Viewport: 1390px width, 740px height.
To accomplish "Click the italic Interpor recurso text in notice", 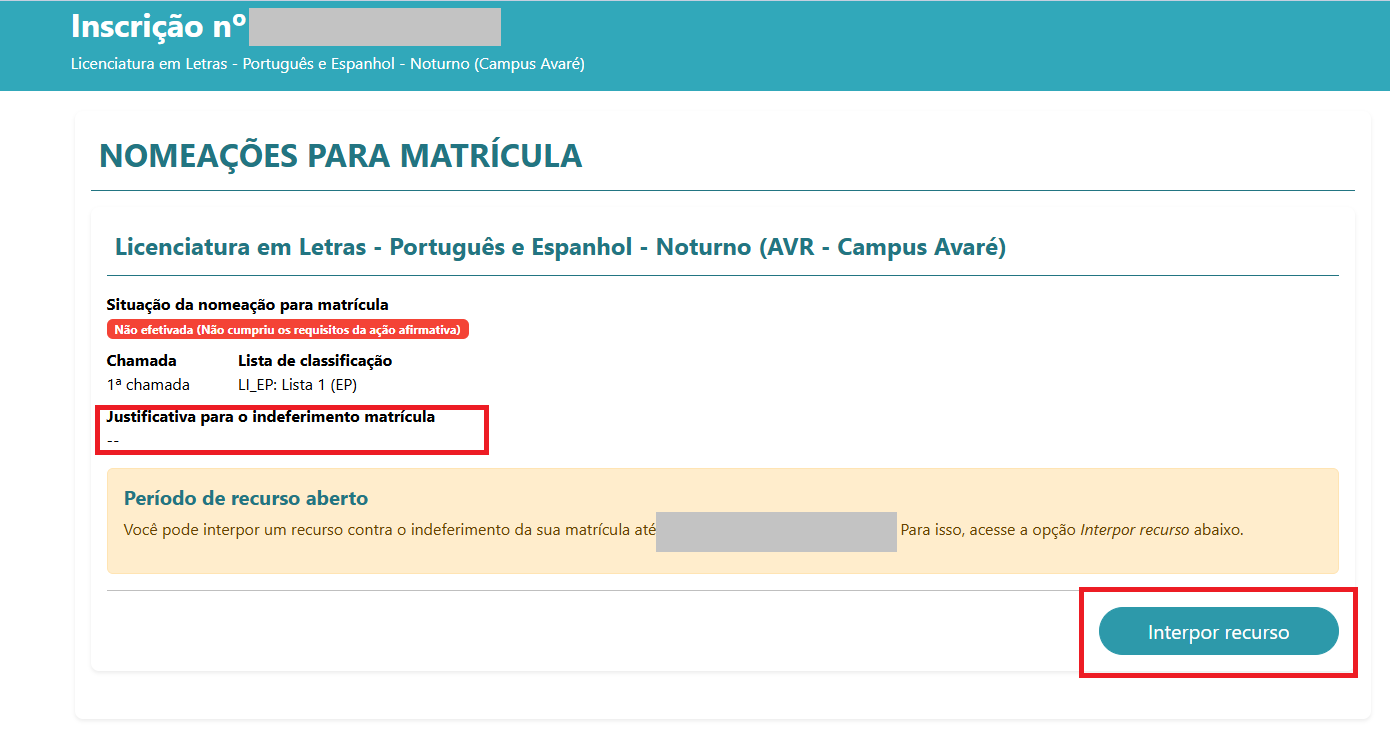I will 1134,530.
